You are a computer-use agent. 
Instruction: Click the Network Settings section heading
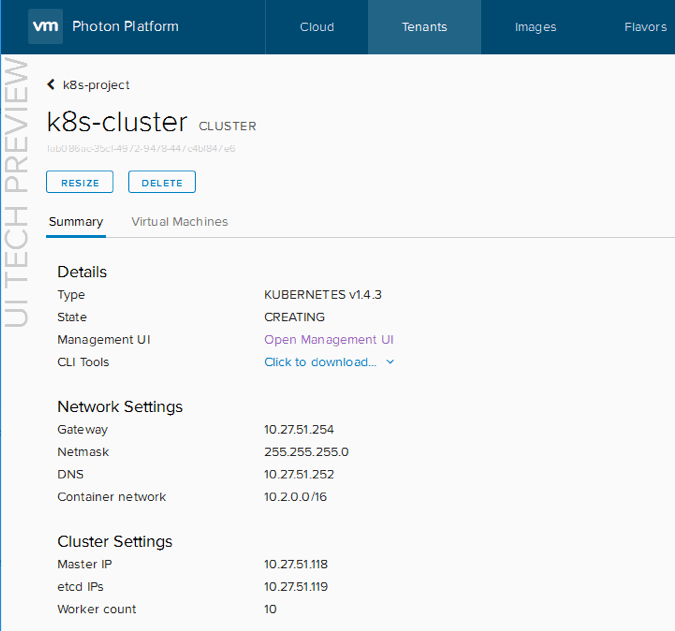[120, 407]
